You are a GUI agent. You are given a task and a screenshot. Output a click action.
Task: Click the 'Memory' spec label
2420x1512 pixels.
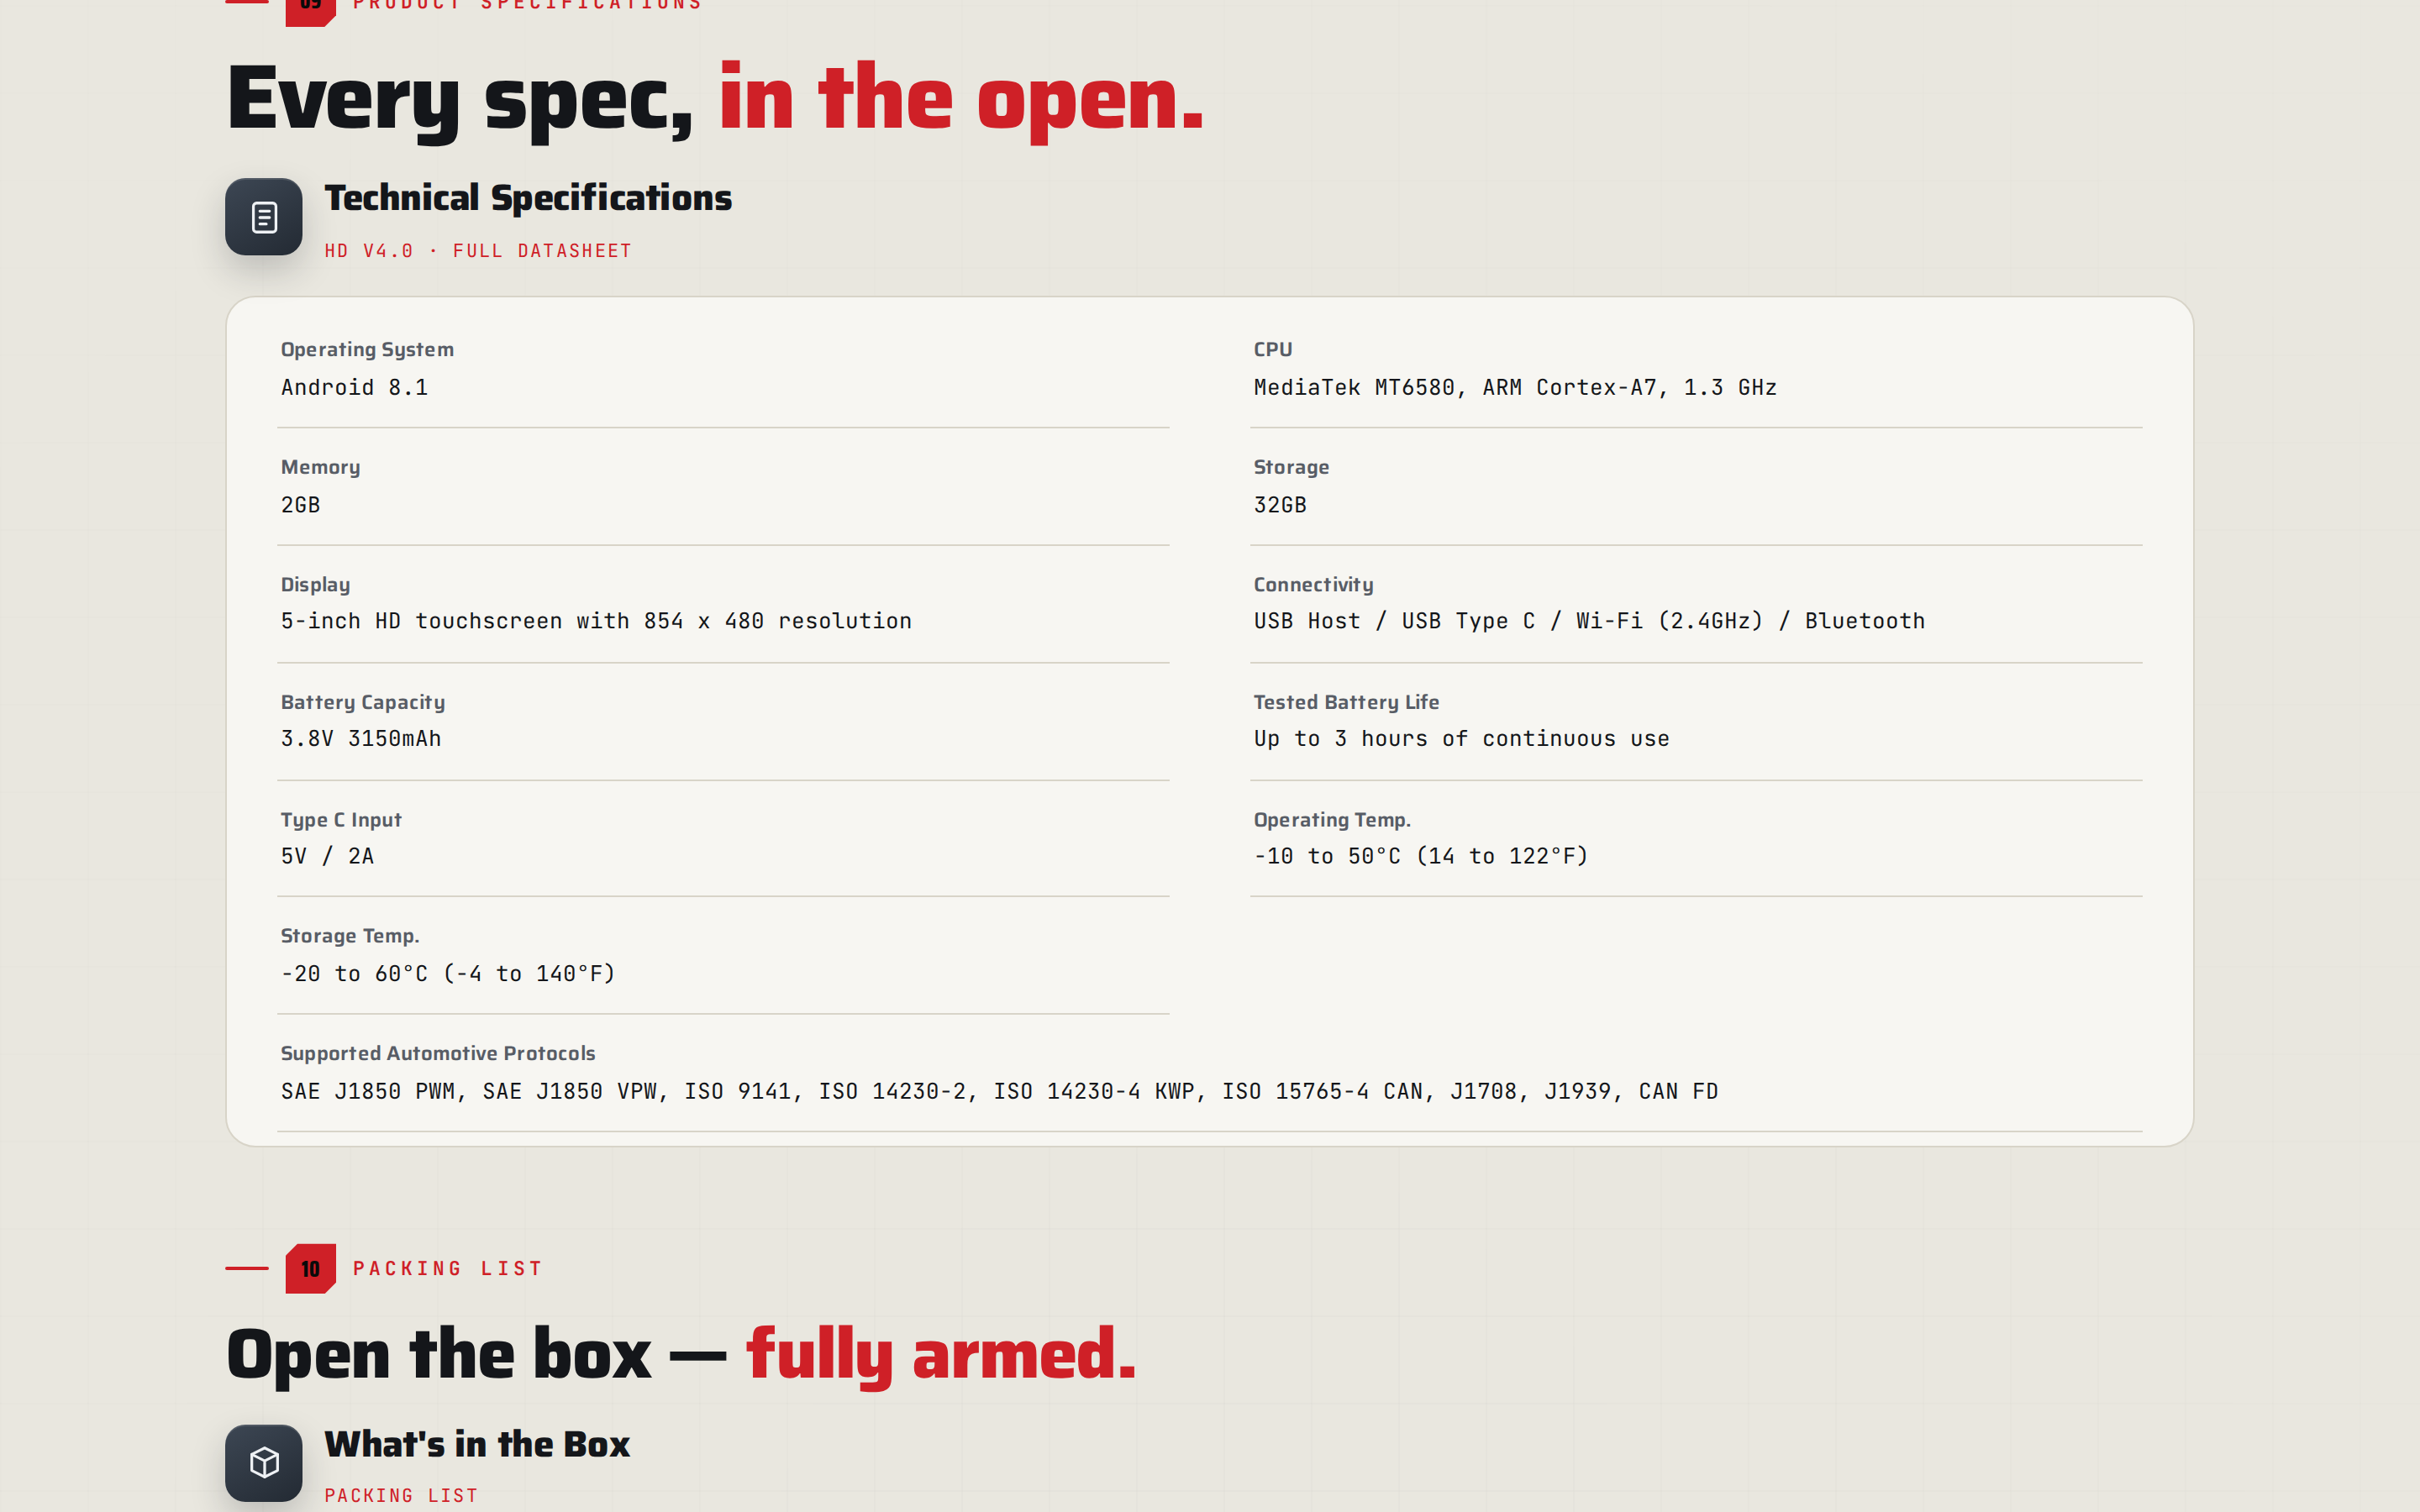coord(320,468)
